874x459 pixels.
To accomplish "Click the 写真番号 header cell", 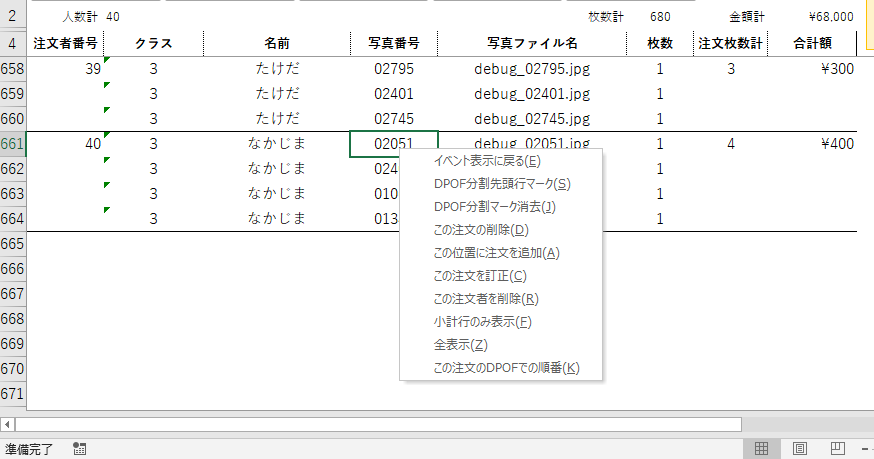I will 394,43.
